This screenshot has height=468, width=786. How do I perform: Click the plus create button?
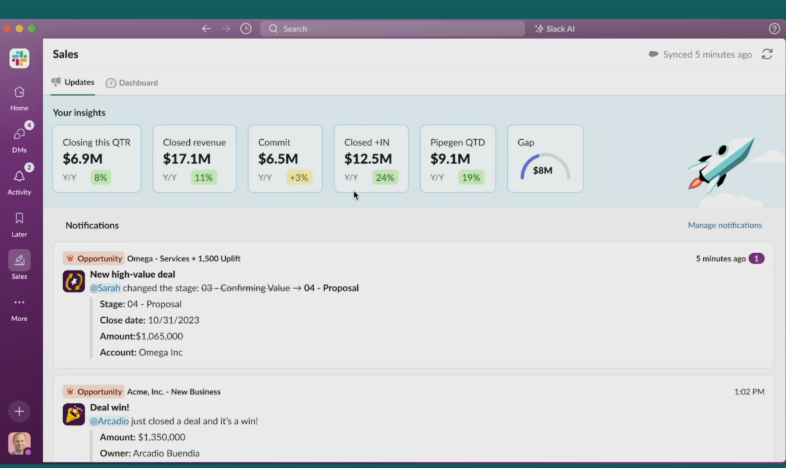click(19, 411)
